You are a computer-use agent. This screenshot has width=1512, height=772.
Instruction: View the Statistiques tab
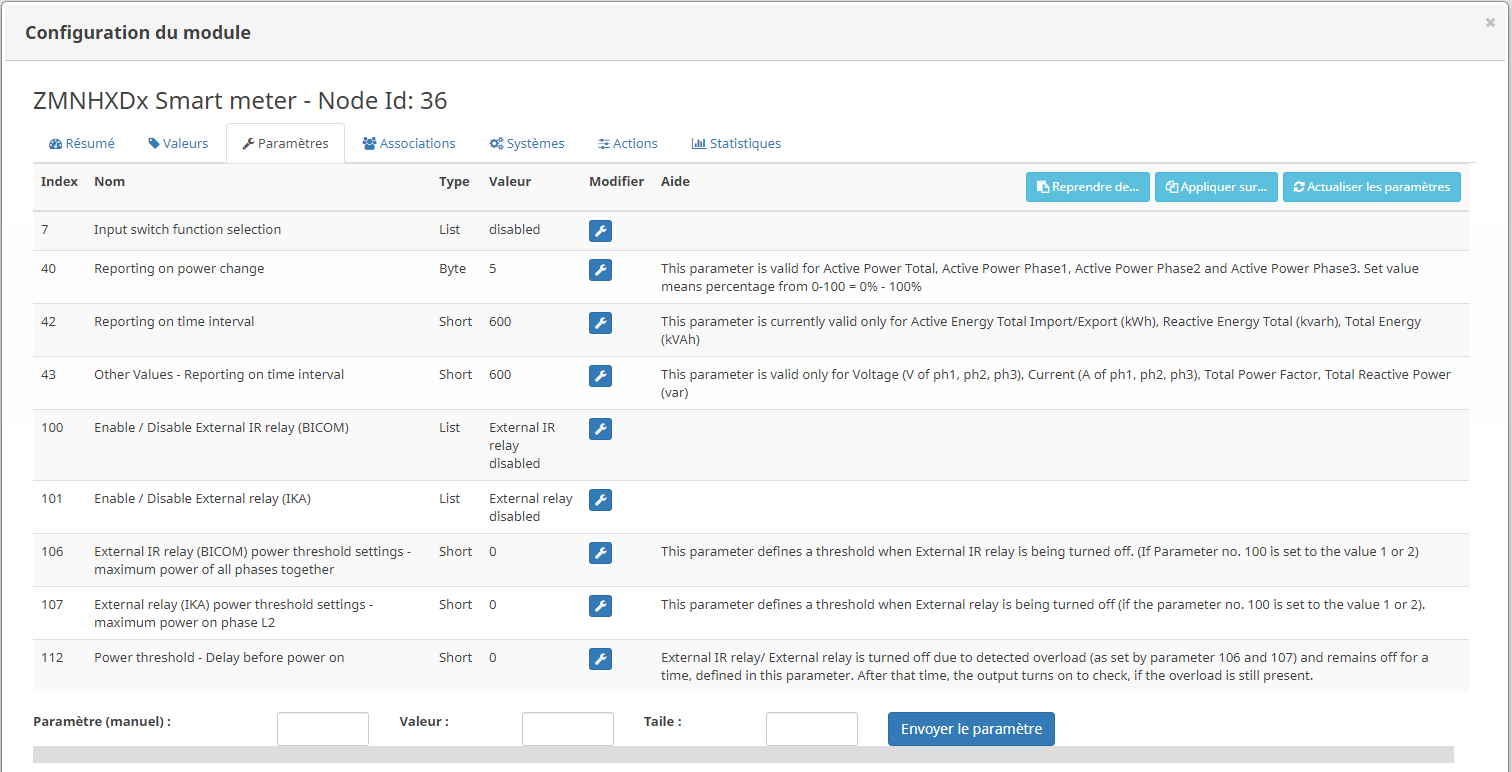[736, 143]
